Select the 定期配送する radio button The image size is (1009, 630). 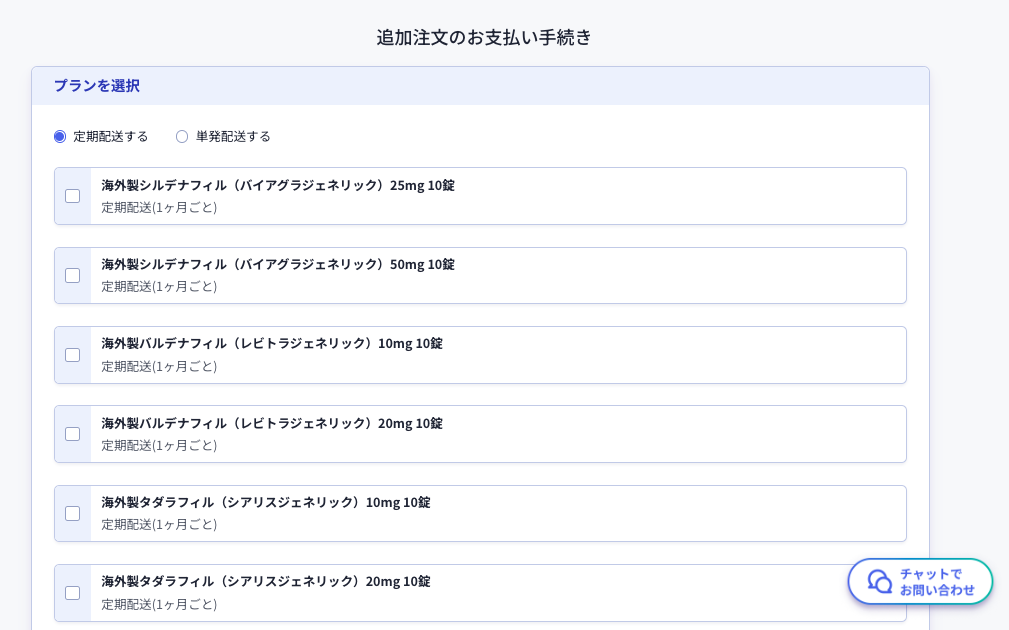tap(60, 136)
